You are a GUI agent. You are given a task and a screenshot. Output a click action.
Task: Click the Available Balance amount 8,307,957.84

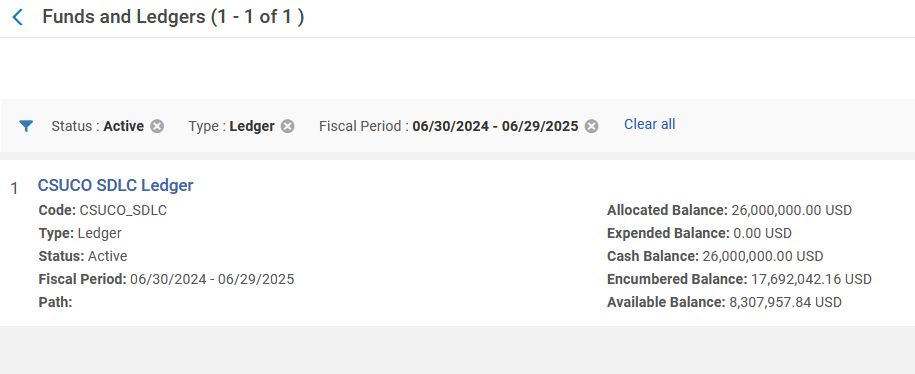point(785,302)
